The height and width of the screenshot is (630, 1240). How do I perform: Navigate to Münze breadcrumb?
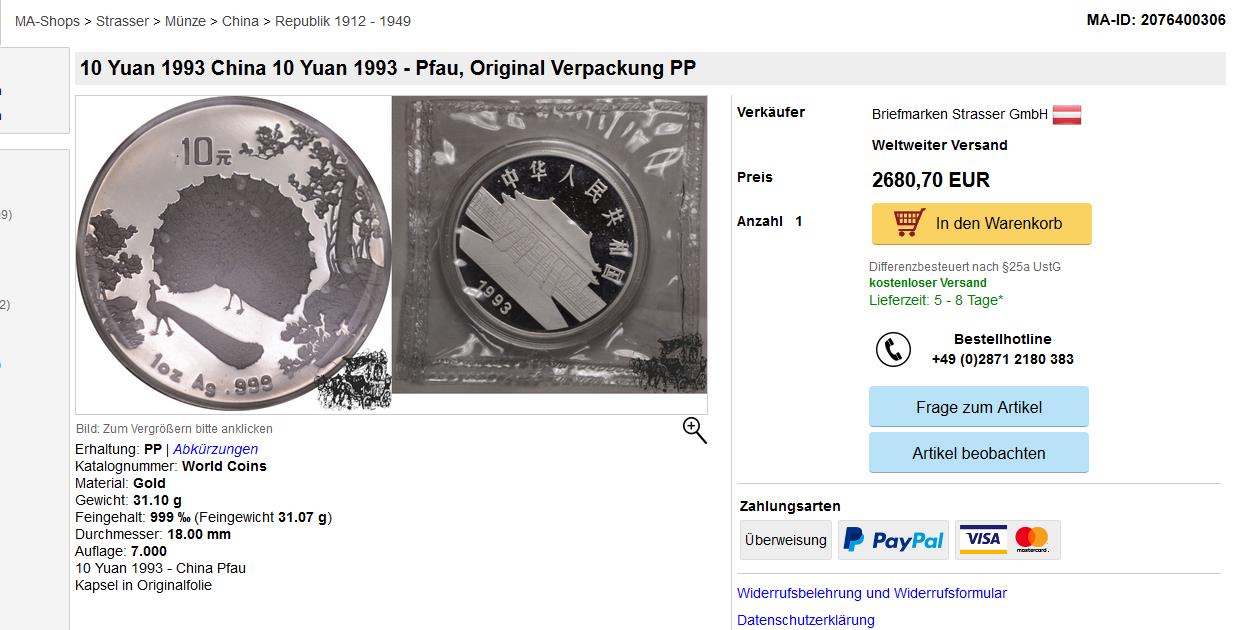[x=185, y=21]
